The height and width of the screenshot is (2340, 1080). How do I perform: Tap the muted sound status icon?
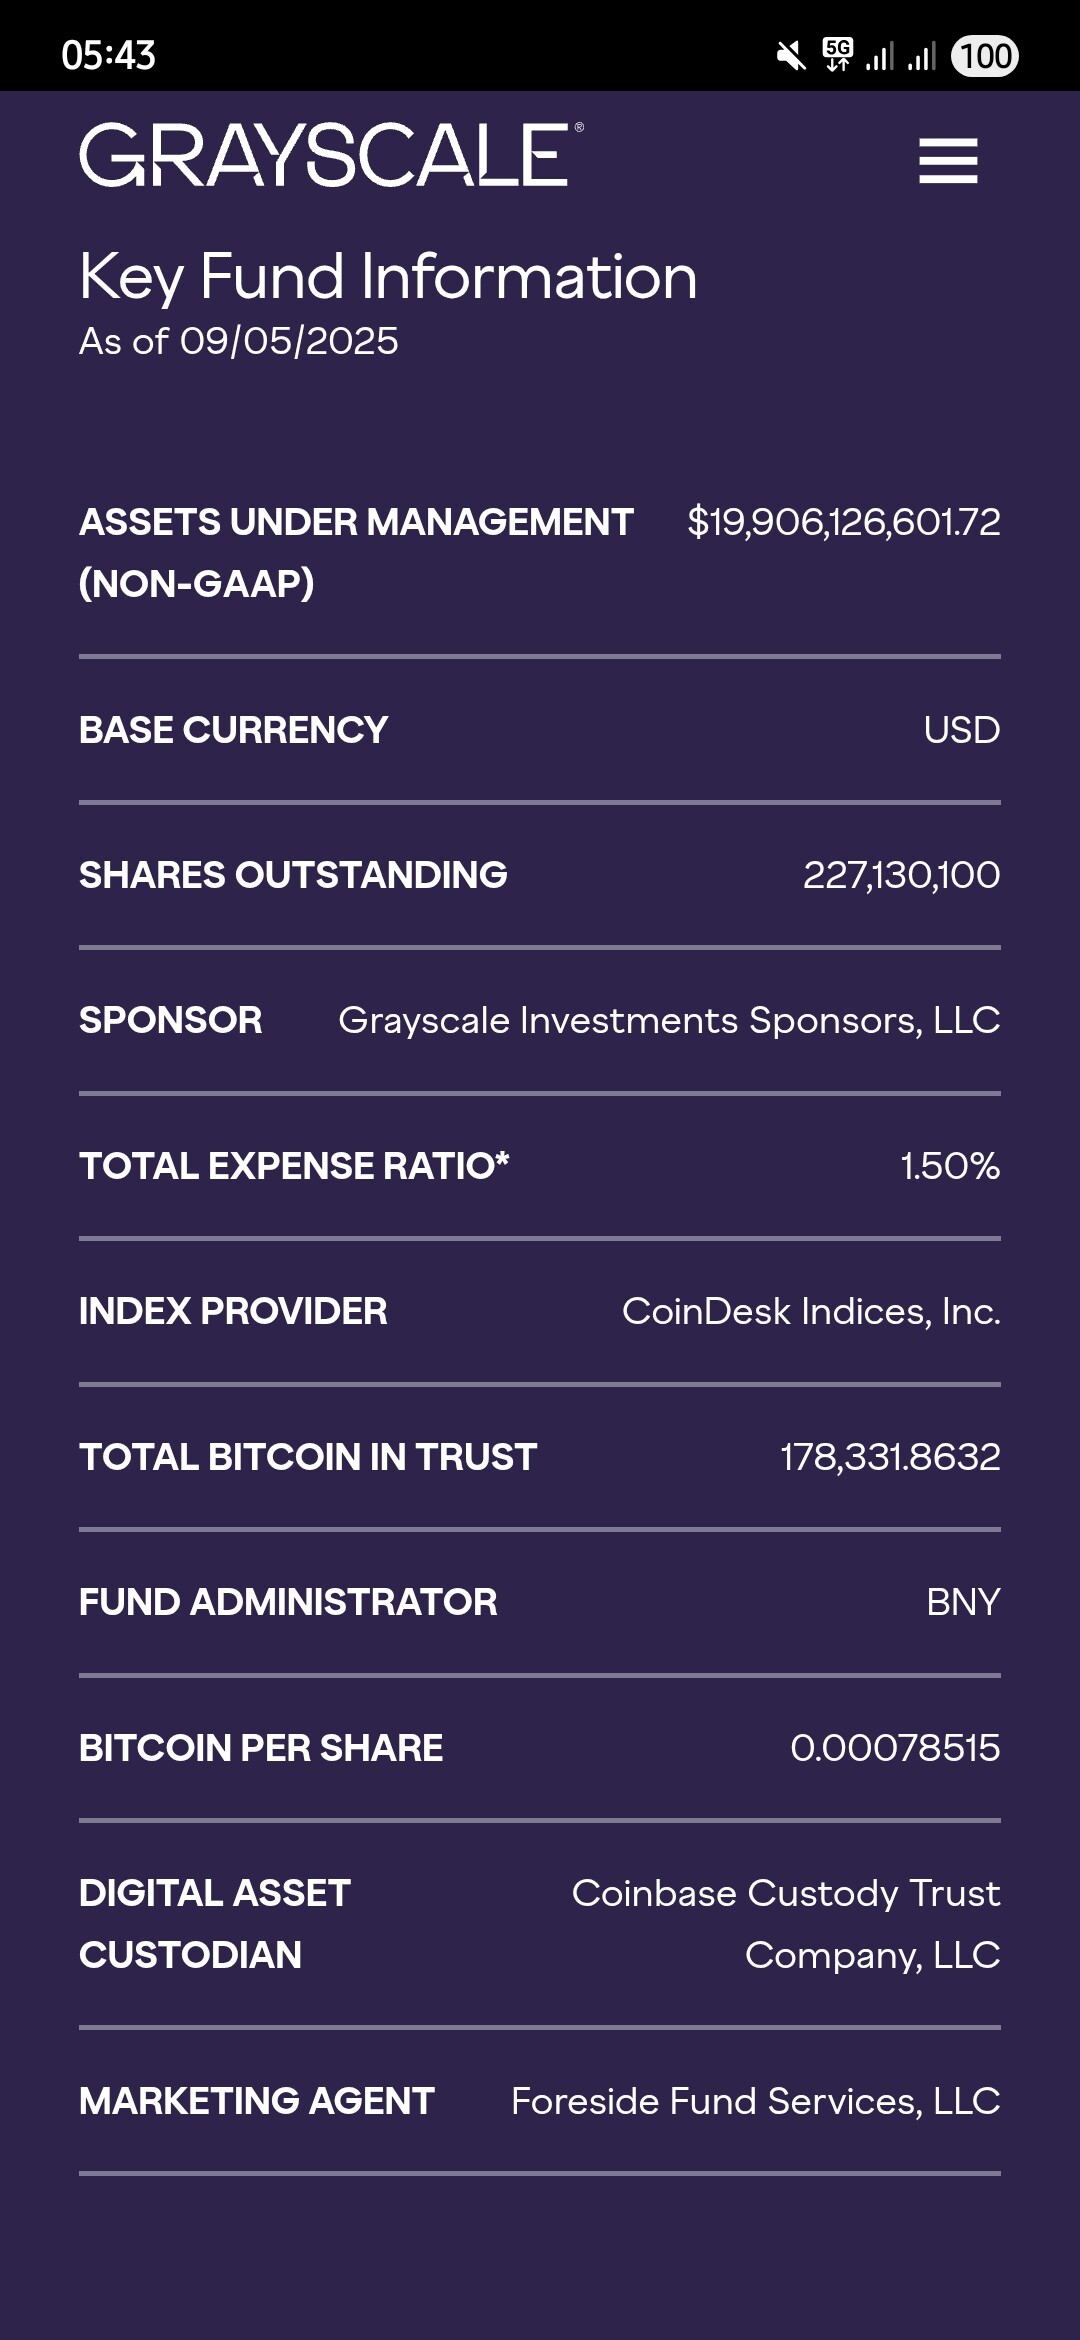point(791,56)
